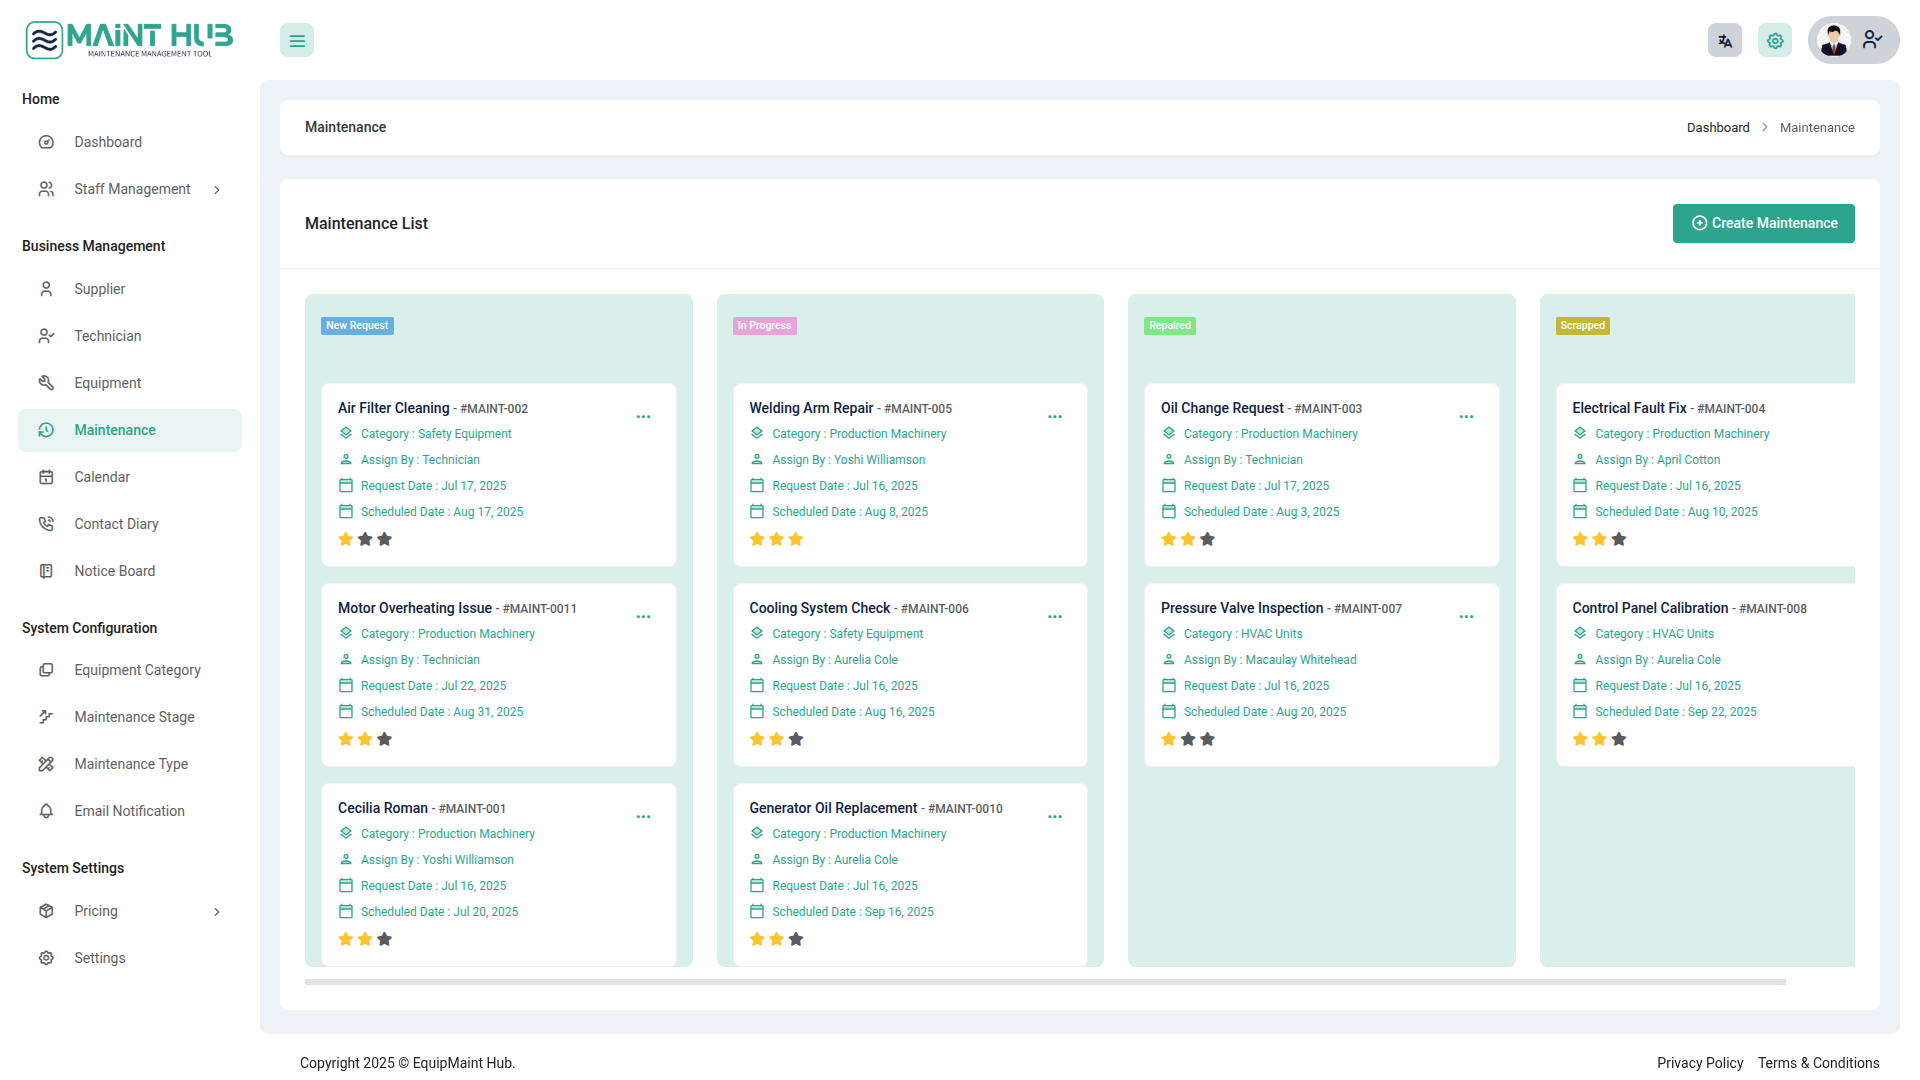This screenshot has height=1080, width=1920.
Task: Expand the Staff Management submenu
Action: coord(216,190)
